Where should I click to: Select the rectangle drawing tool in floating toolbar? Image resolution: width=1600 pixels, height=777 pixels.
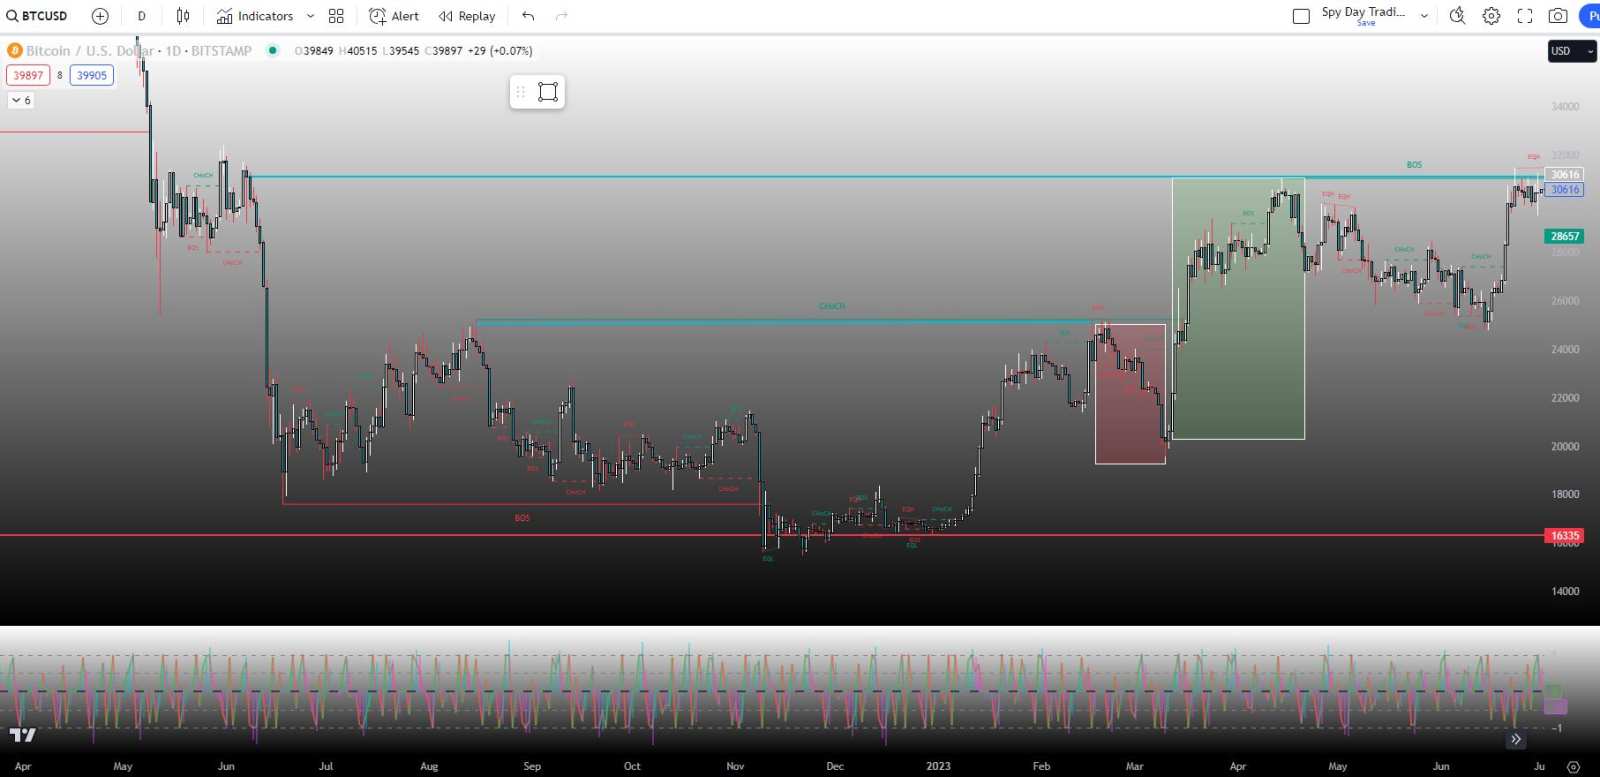click(547, 92)
